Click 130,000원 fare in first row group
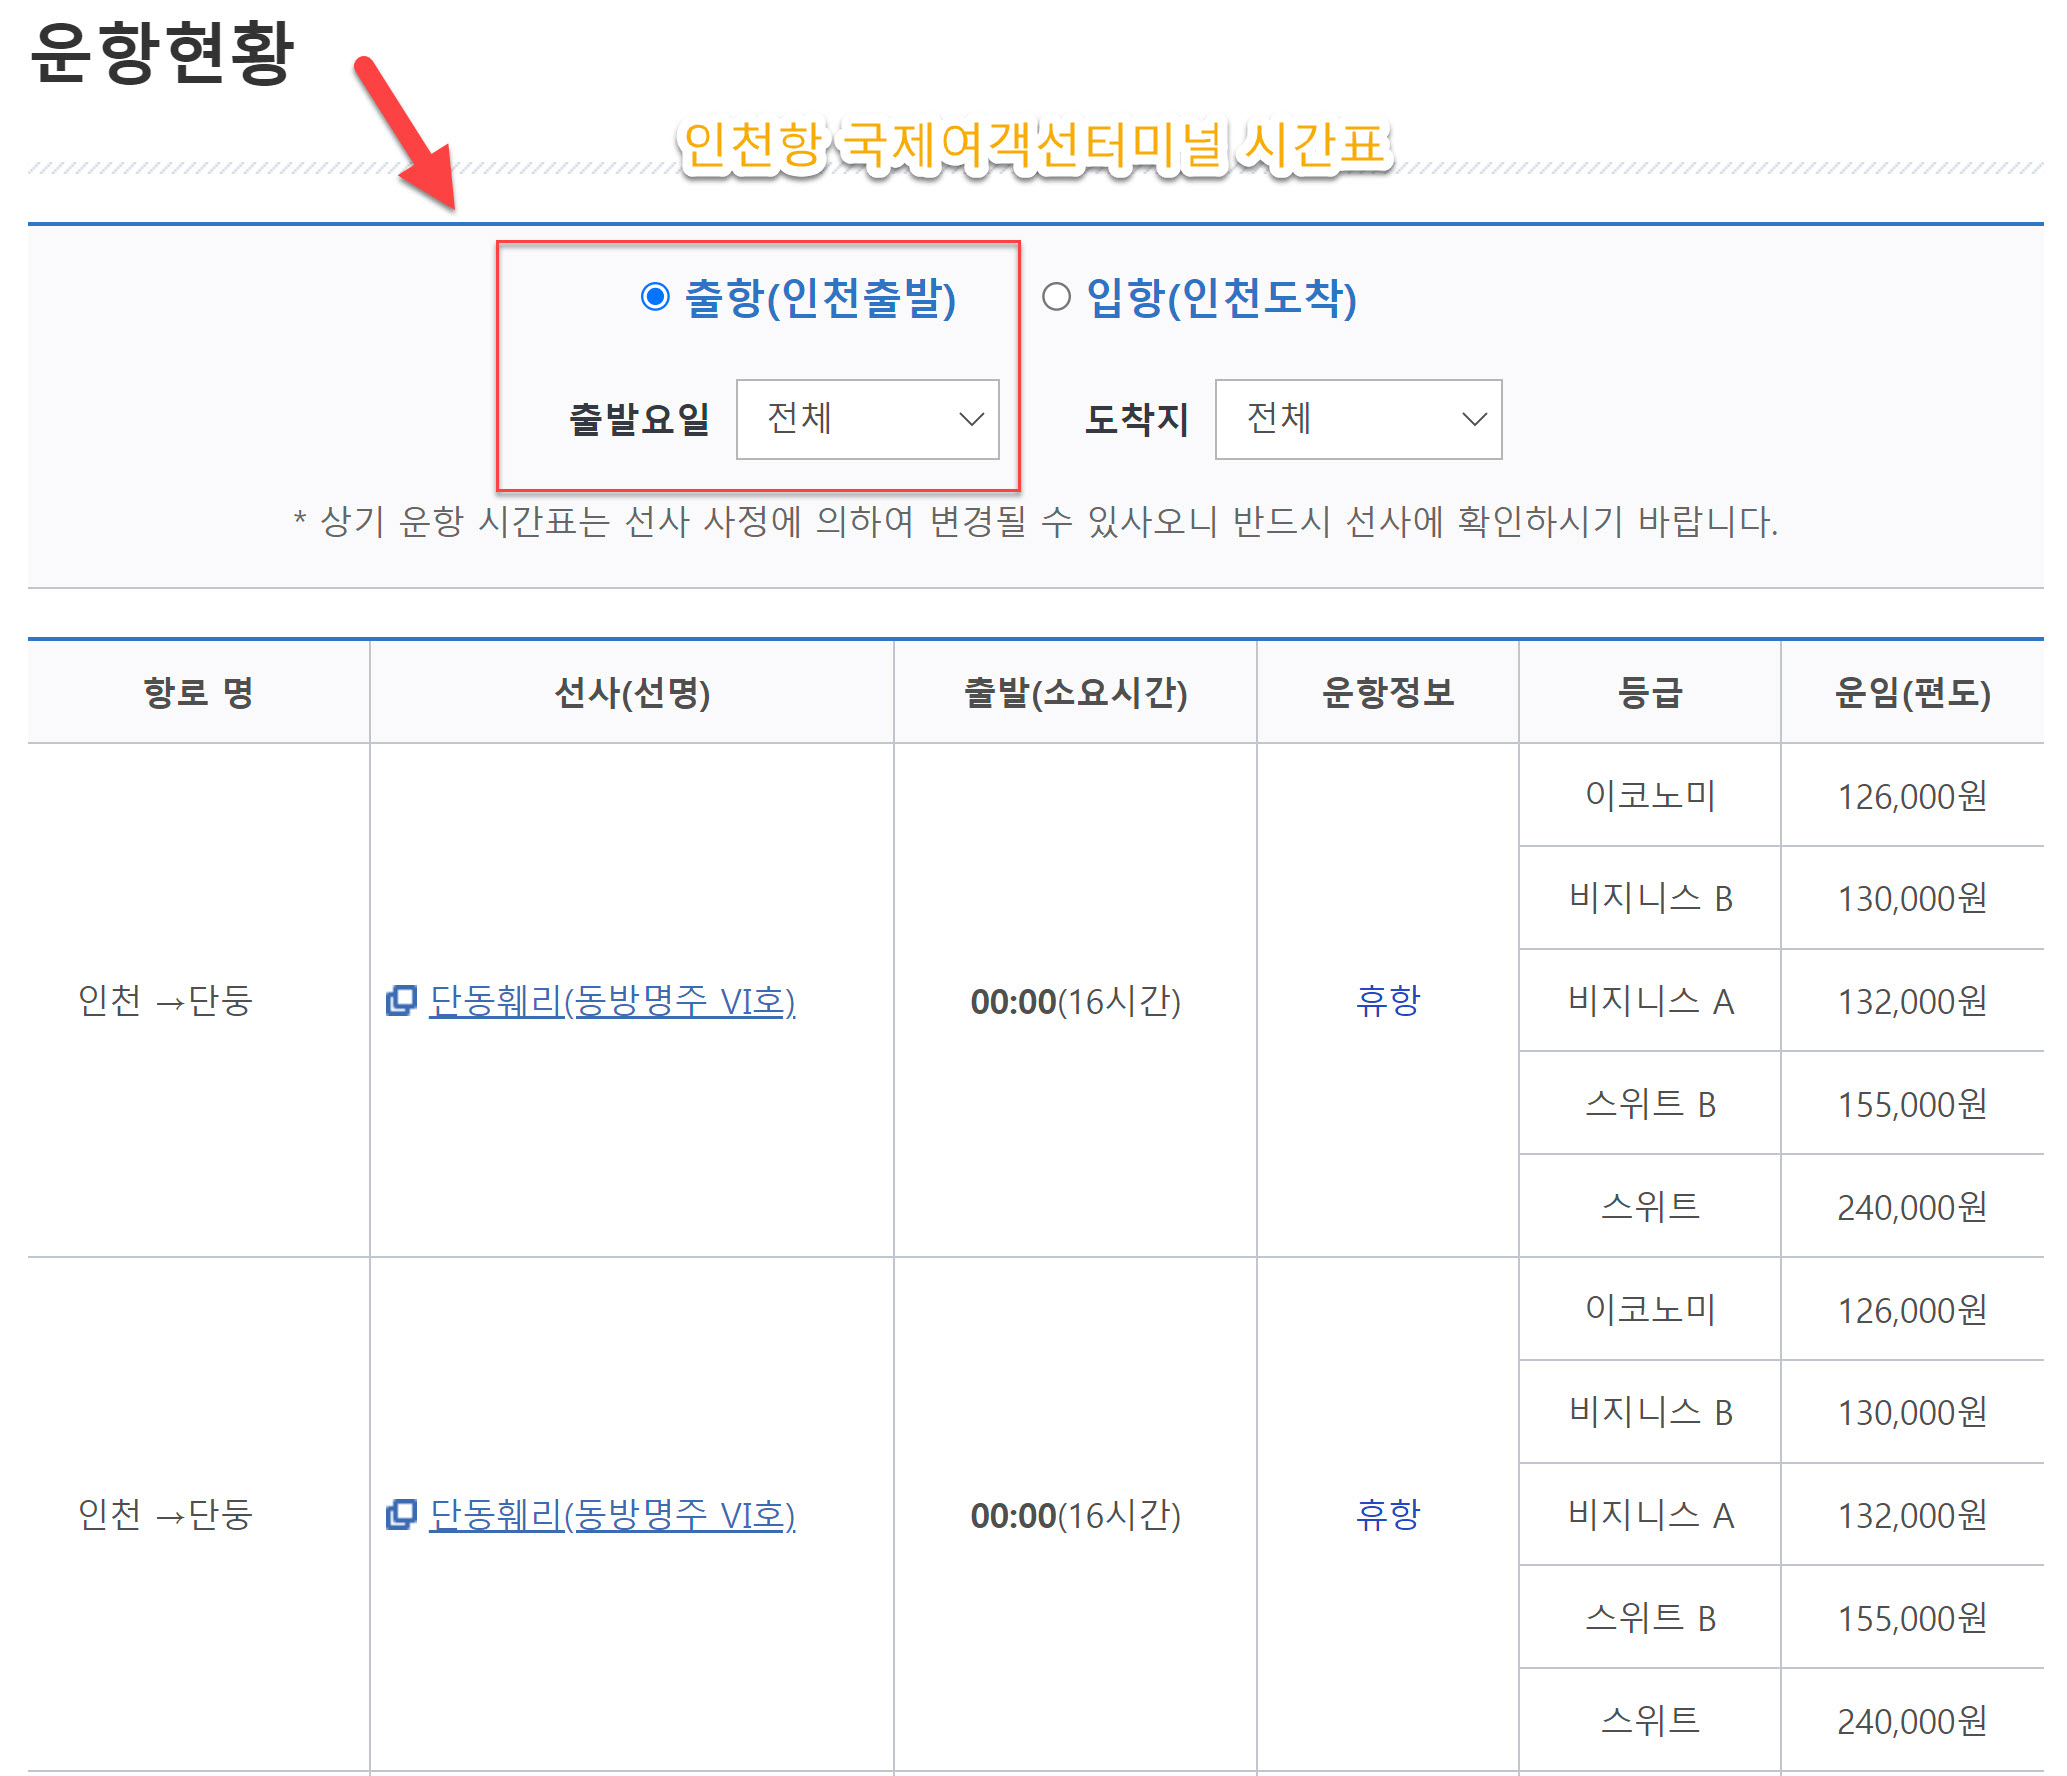2067x1776 pixels. 1912,898
